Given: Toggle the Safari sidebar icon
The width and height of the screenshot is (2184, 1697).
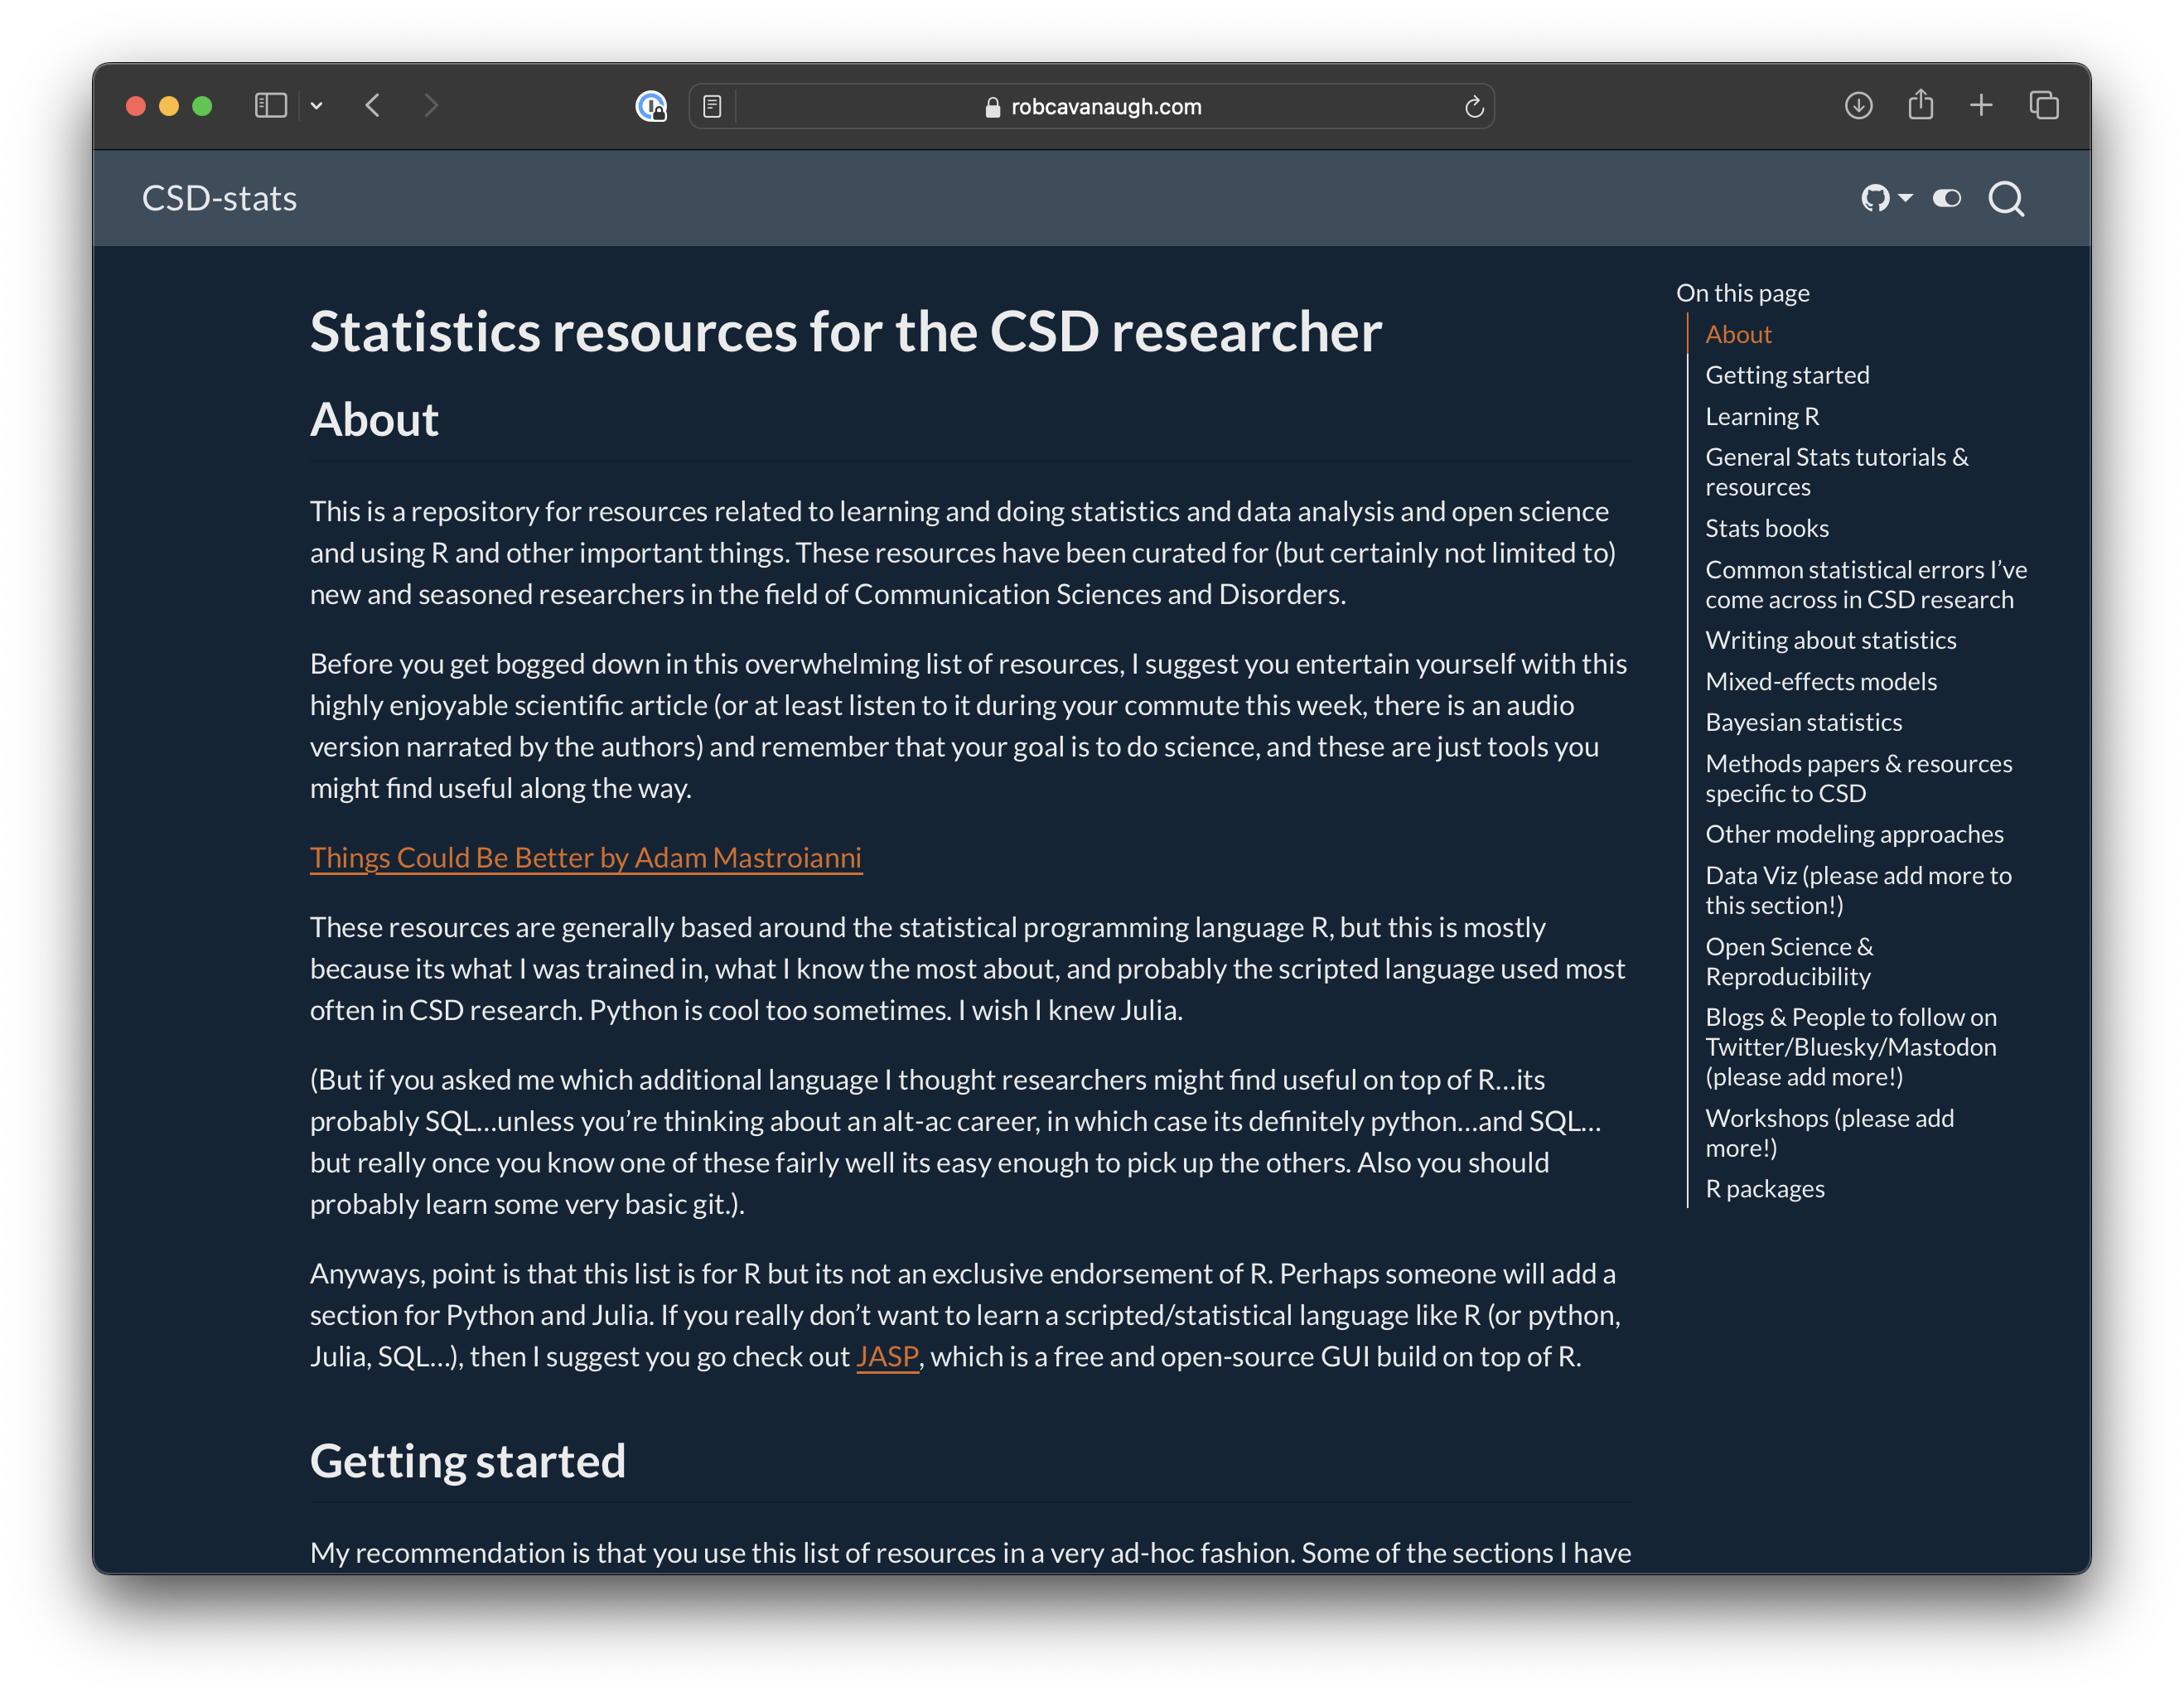Looking at the screenshot, I should tap(270, 105).
